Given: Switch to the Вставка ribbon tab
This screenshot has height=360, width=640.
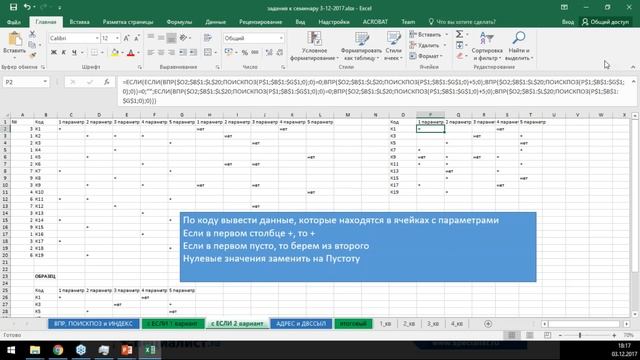Looking at the screenshot, I should pos(79,22).
